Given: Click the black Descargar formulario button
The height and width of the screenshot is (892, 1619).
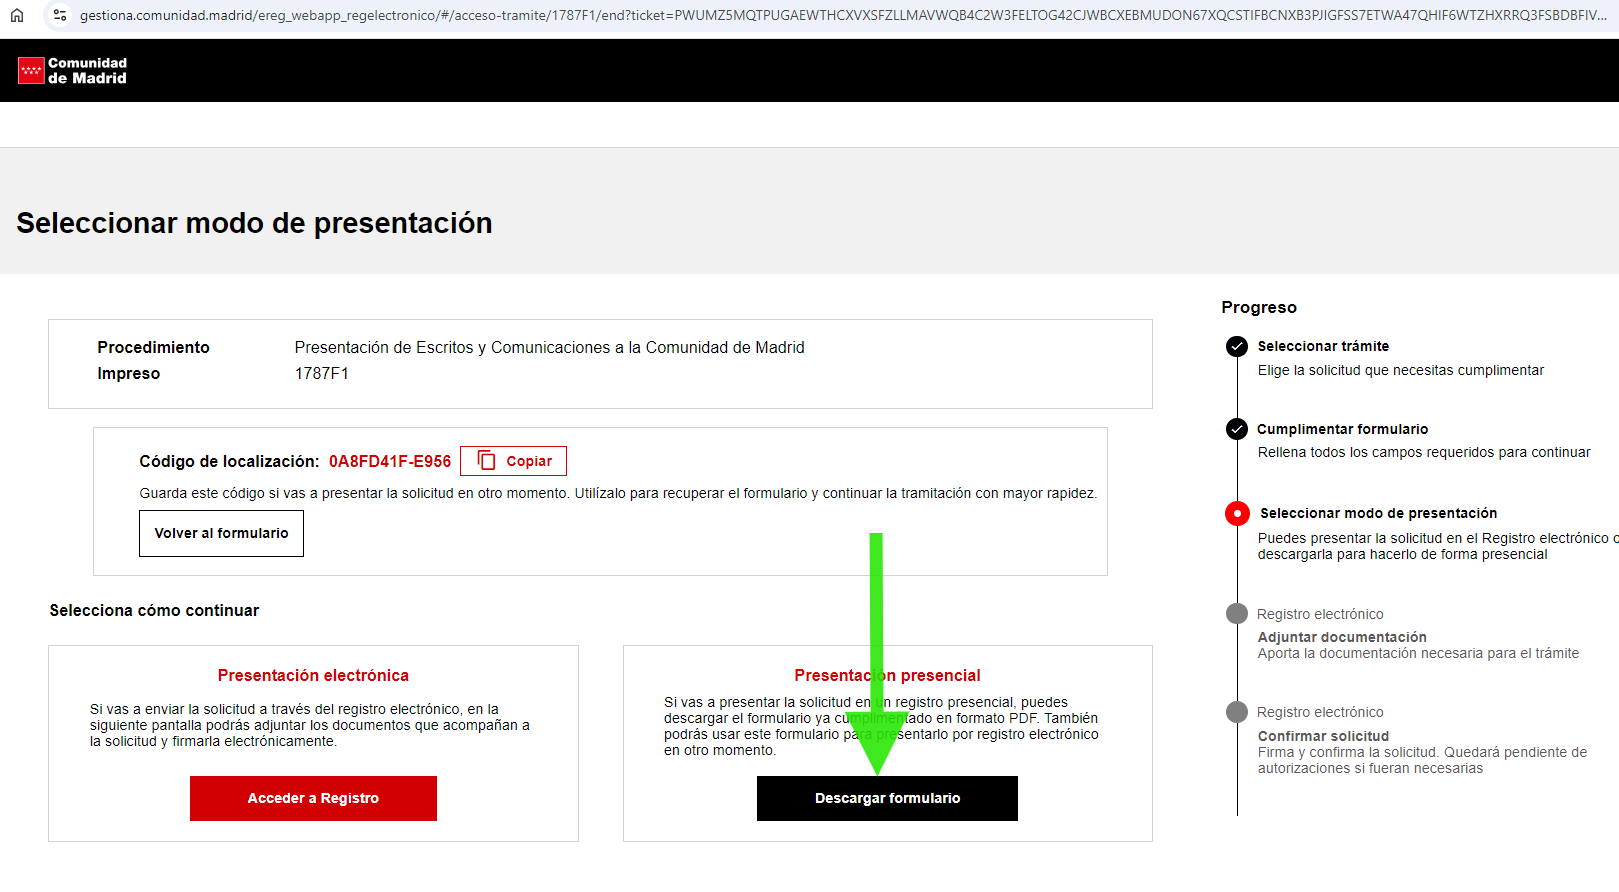Looking at the screenshot, I should click(887, 798).
